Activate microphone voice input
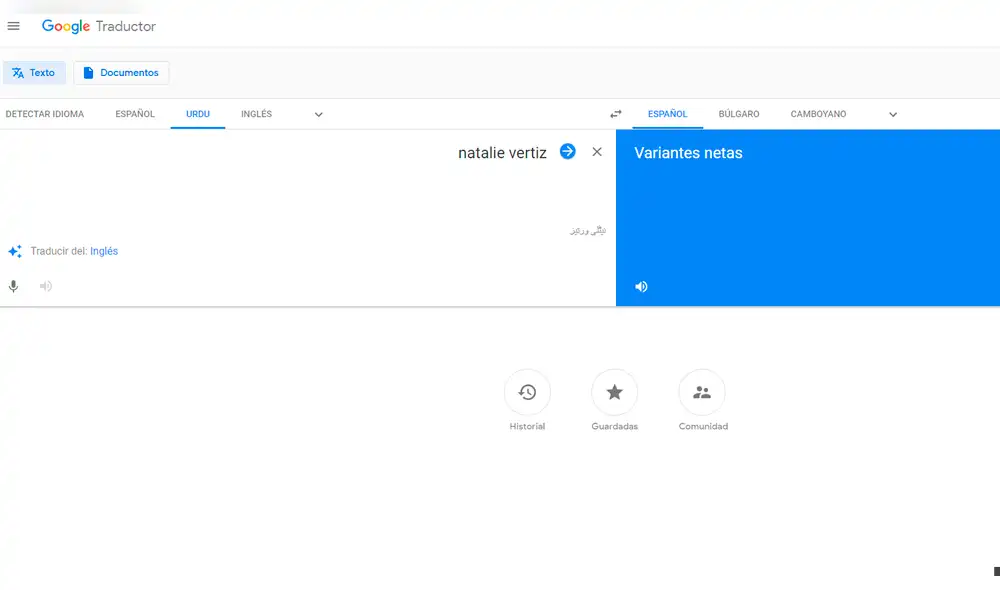This screenshot has width=1000, height=590. pos(13,286)
